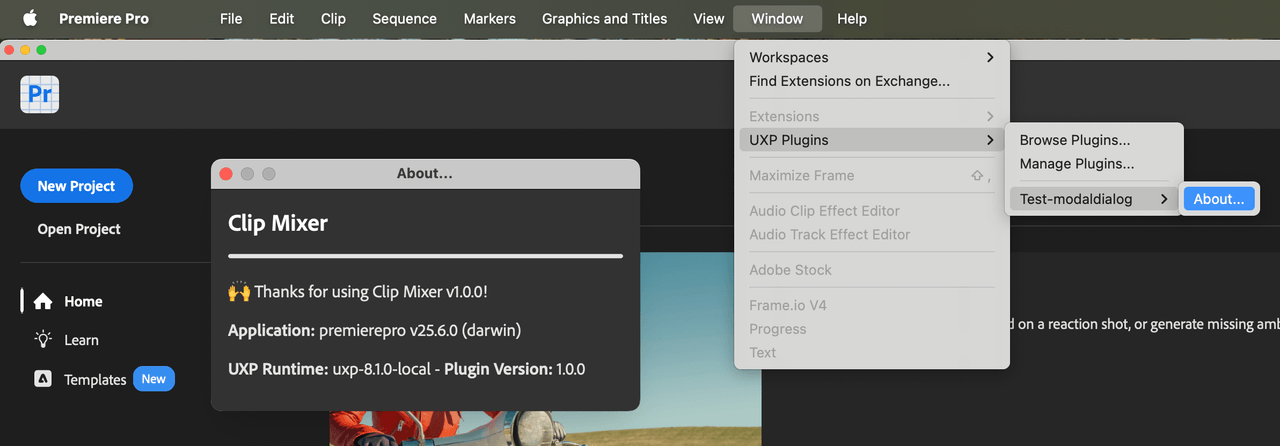The image size is (1280, 446).
Task: Open the View menu
Action: (709, 18)
